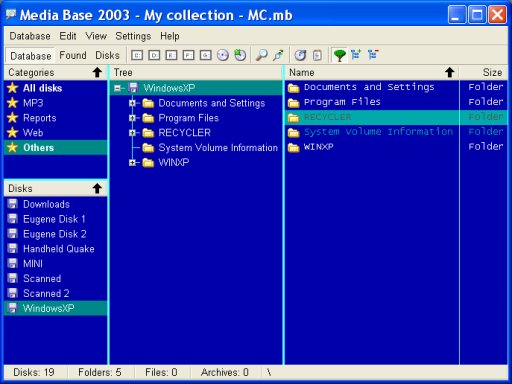Scan drive E: from the toolbar
Image resolution: width=512 pixels, height=384 pixels.
[x=171, y=55]
